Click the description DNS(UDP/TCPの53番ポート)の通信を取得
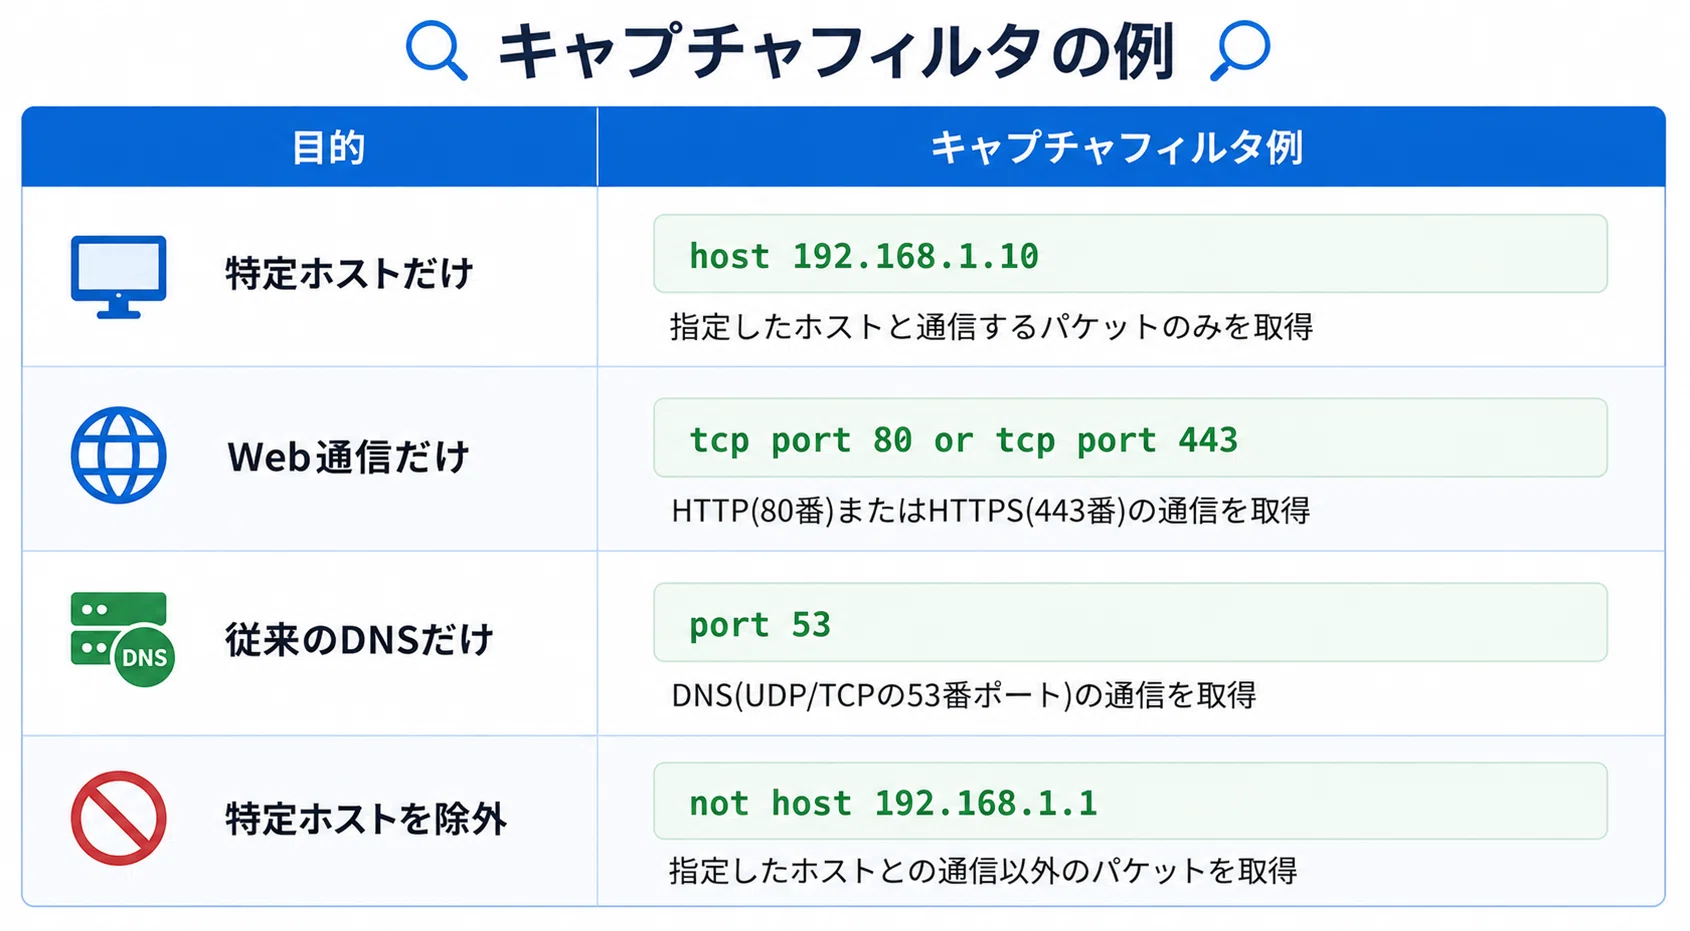 click(x=963, y=695)
